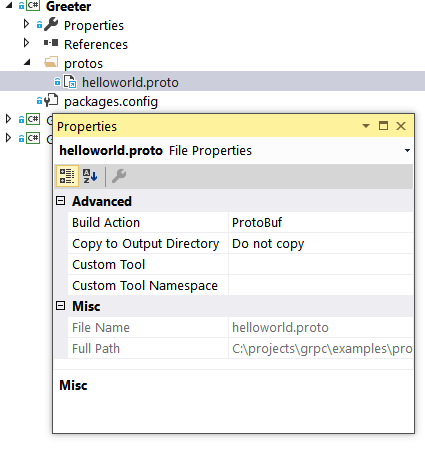Expand the References tree node
This screenshot has width=425, height=449.
(26, 43)
